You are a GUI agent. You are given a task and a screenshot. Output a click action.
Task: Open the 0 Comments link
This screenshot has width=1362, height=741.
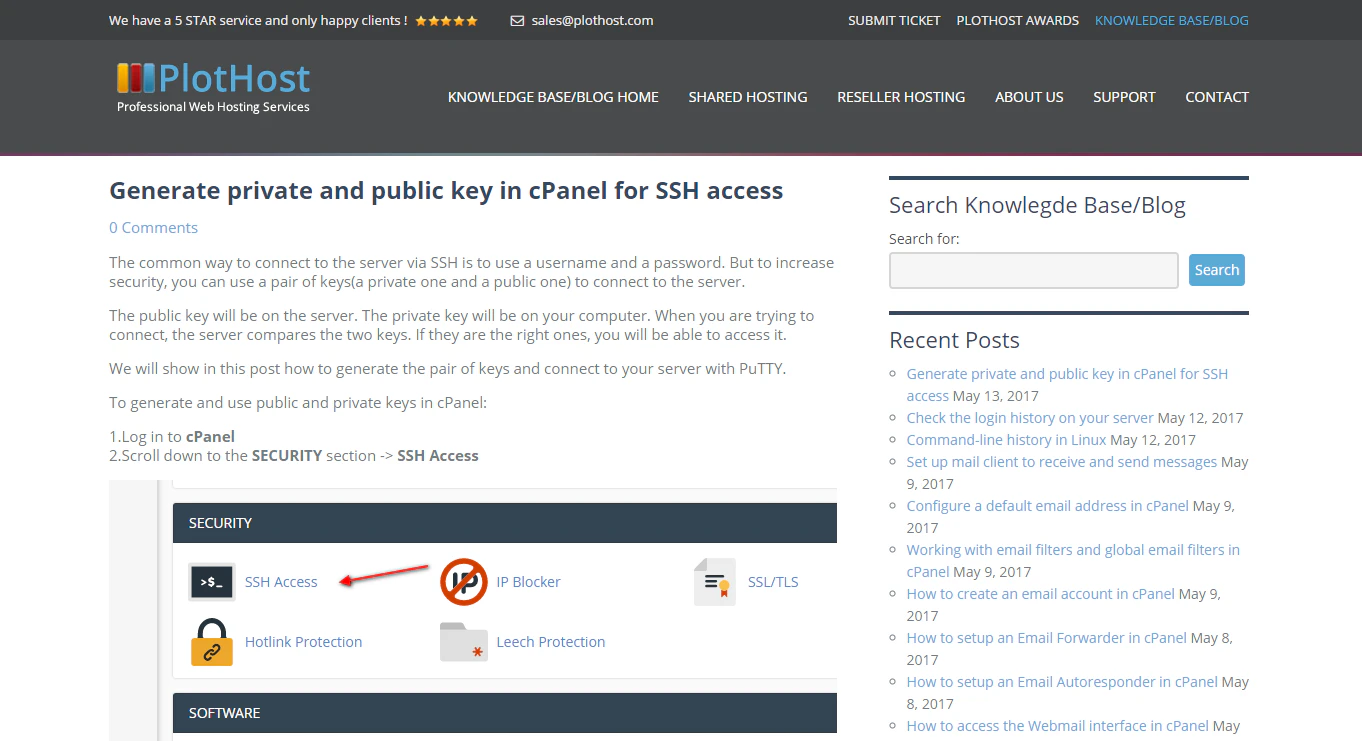153,228
